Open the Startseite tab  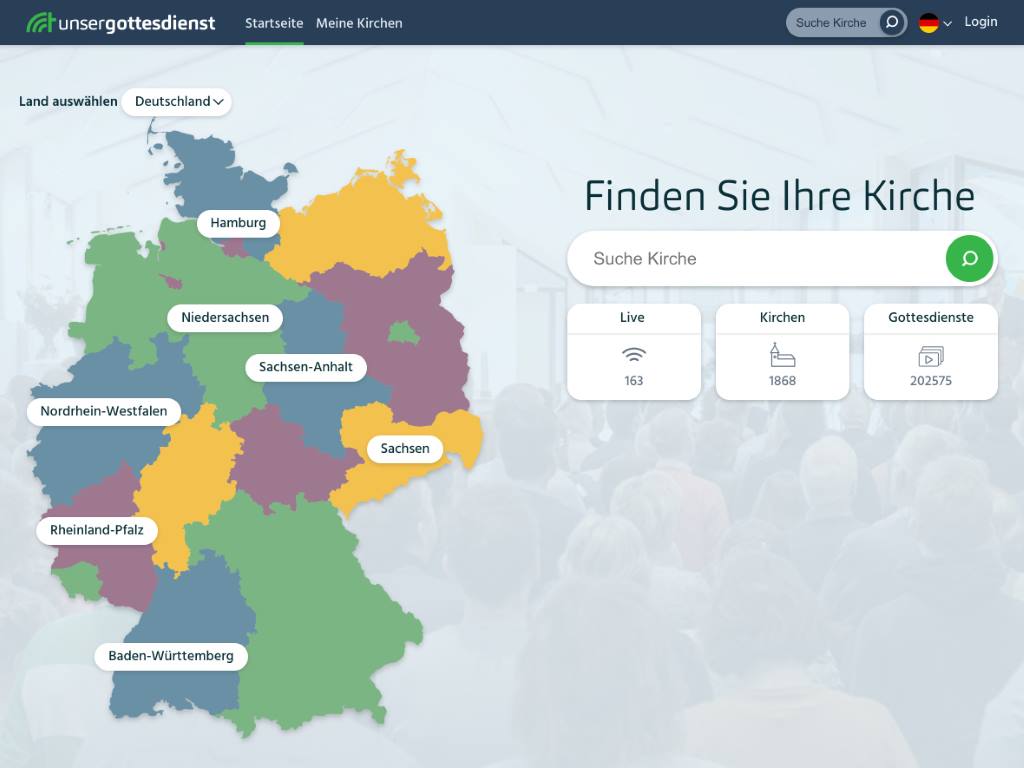pyautogui.click(x=274, y=23)
